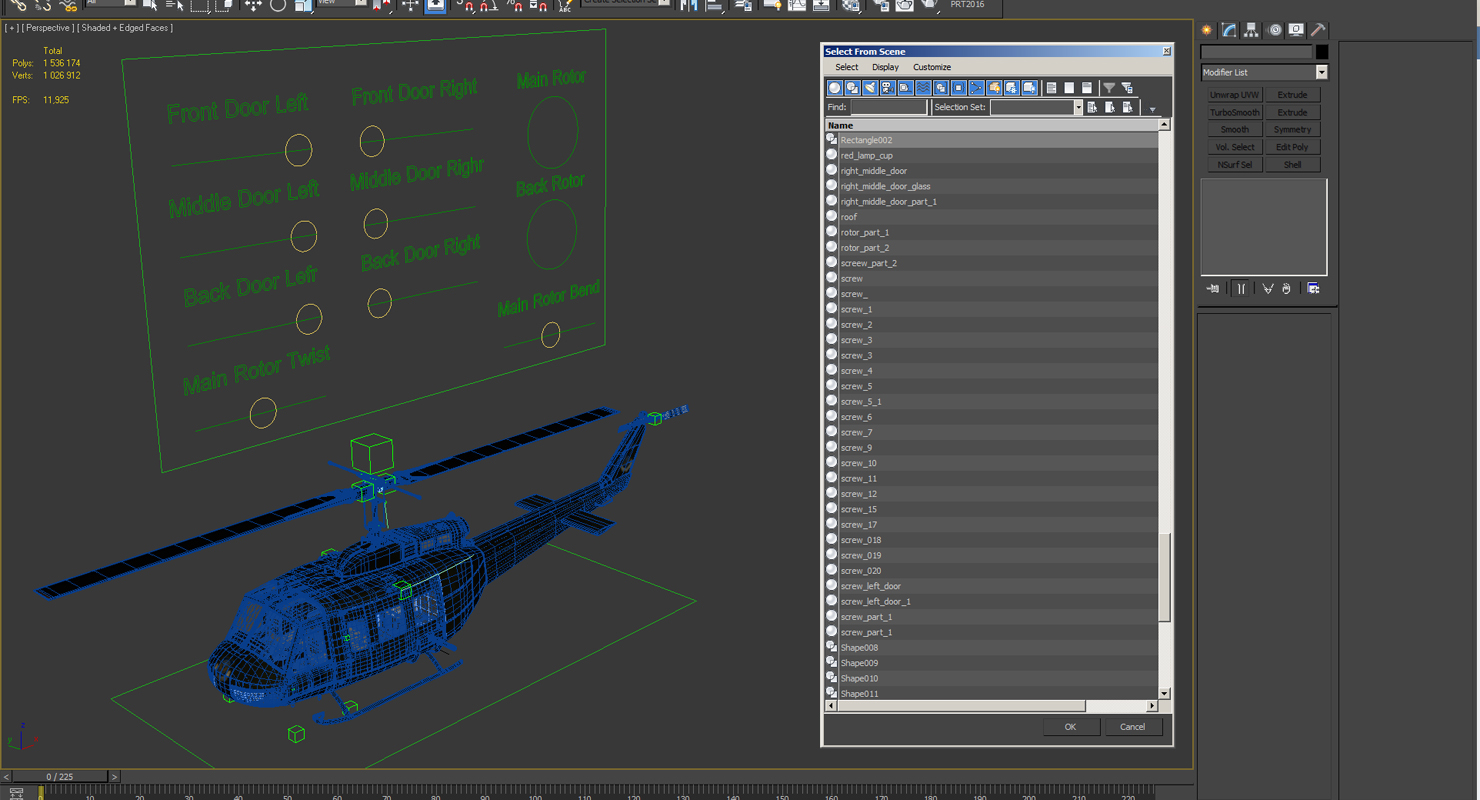Screen dimensions: 1480x800
Task: Toggle Display Geometry filter in Select From Scene
Action: coord(835,88)
